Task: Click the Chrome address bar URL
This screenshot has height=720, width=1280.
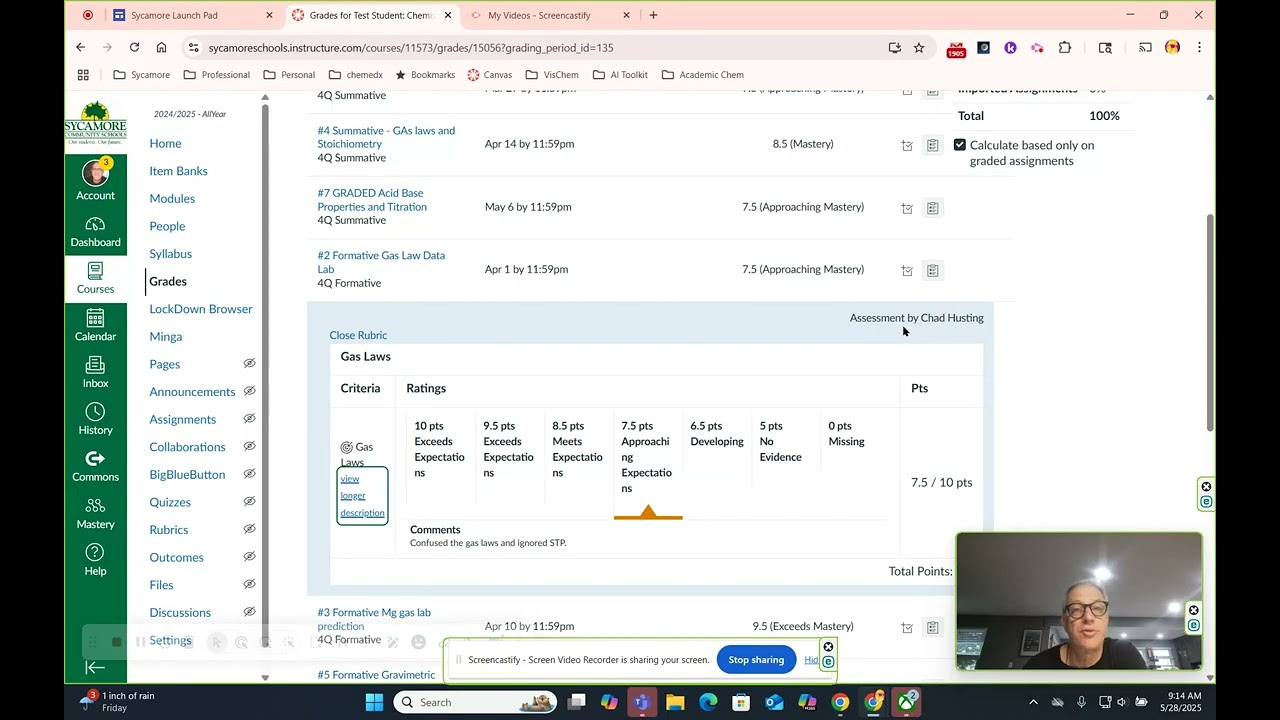Action: click(x=411, y=47)
